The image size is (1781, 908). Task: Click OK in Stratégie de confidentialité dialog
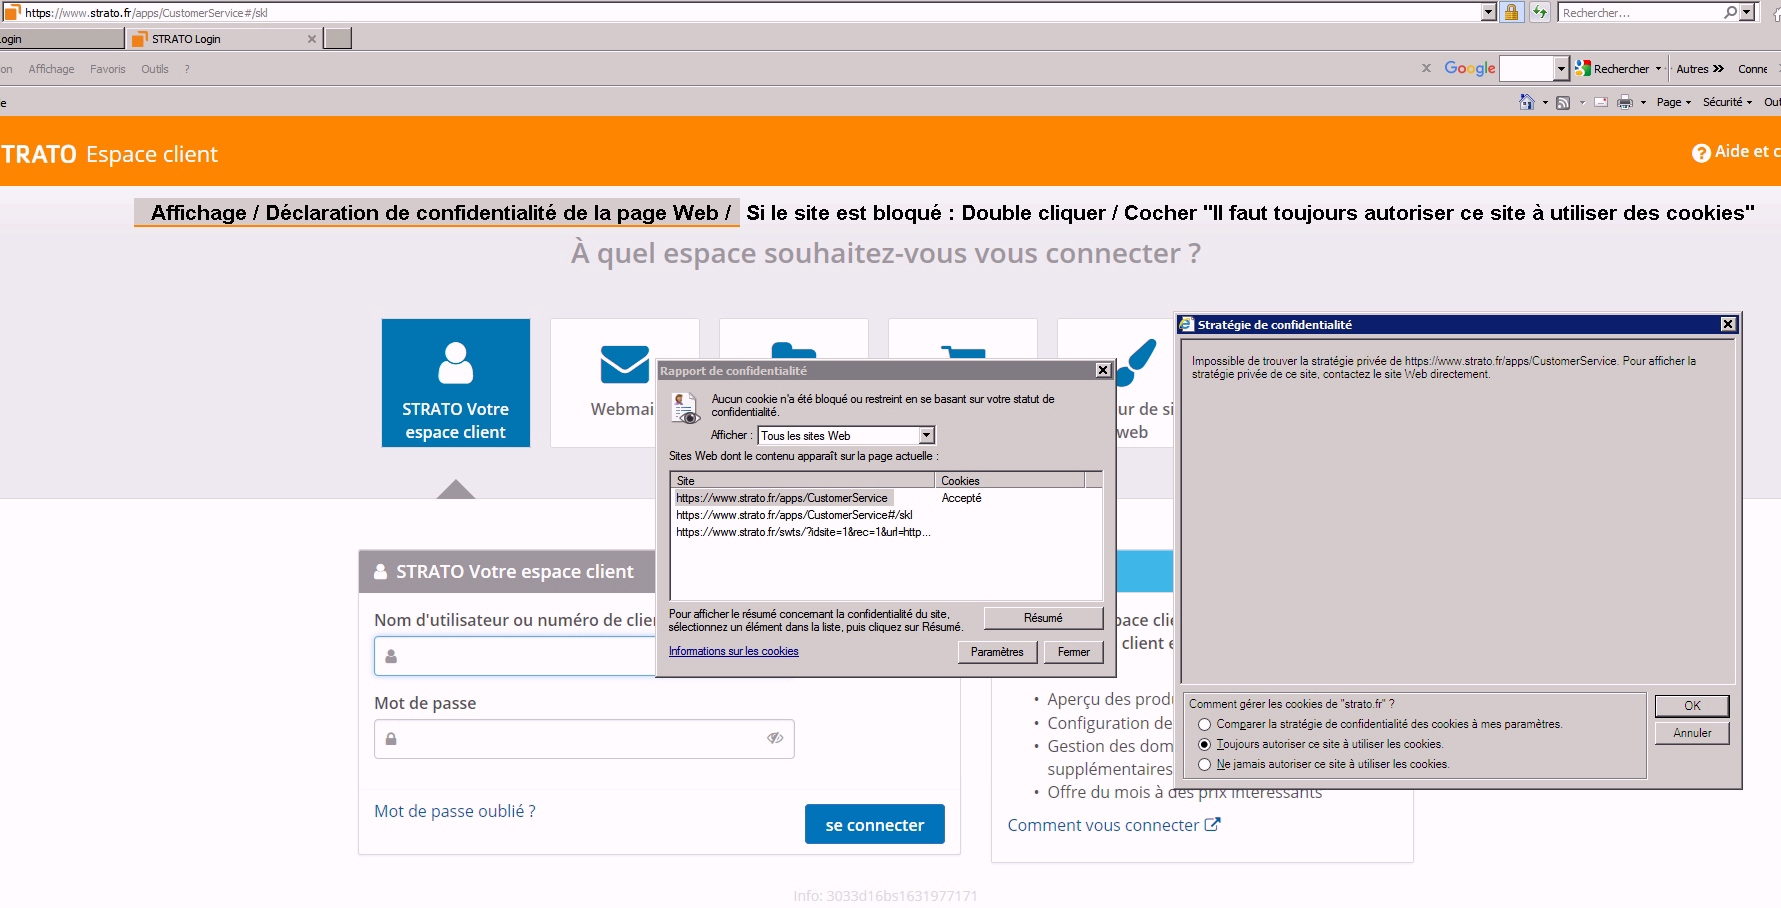click(x=1692, y=705)
